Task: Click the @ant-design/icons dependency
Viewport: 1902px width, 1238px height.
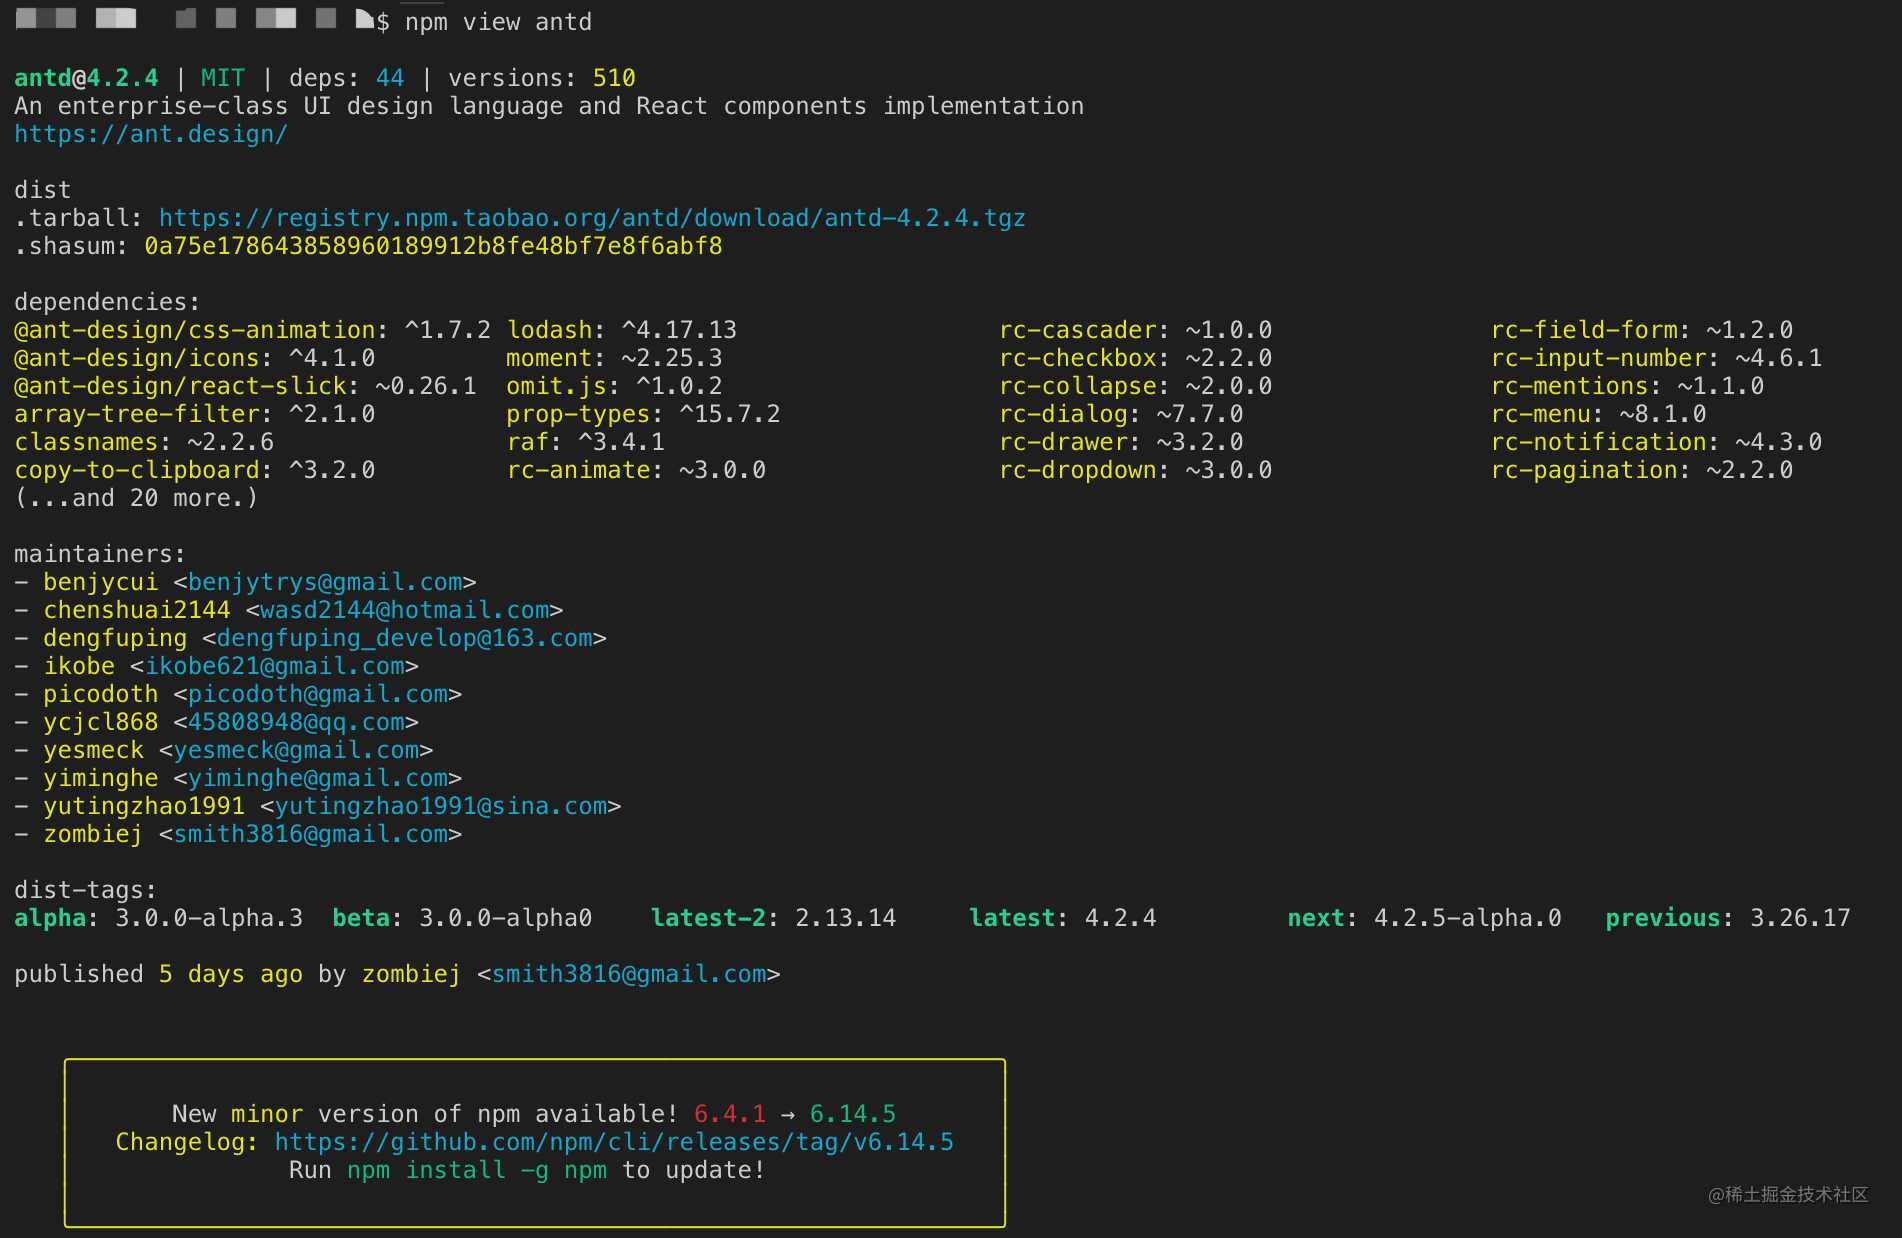Action: pyautogui.click(x=194, y=358)
